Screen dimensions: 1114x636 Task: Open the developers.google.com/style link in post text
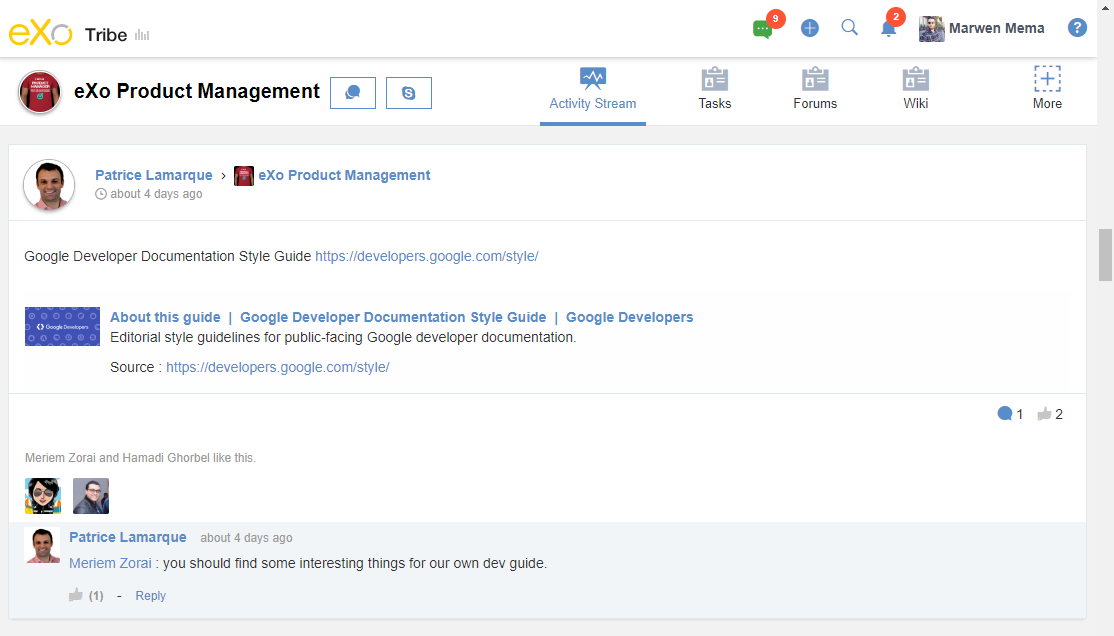[426, 257]
